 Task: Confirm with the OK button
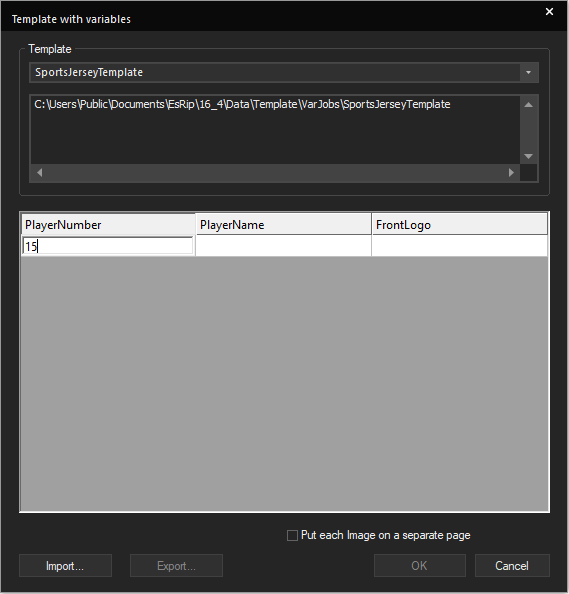click(420, 566)
